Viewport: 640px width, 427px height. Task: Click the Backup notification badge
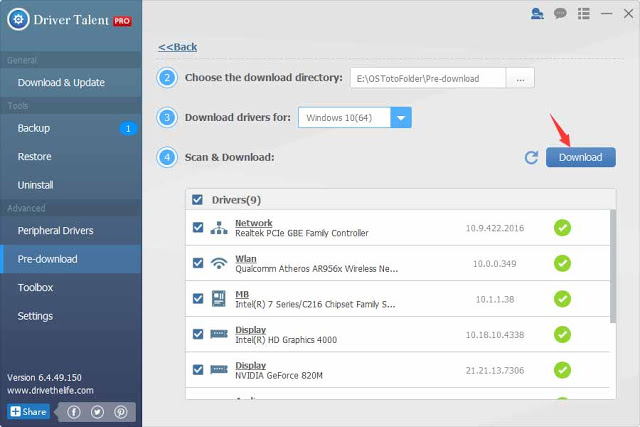pos(128,129)
